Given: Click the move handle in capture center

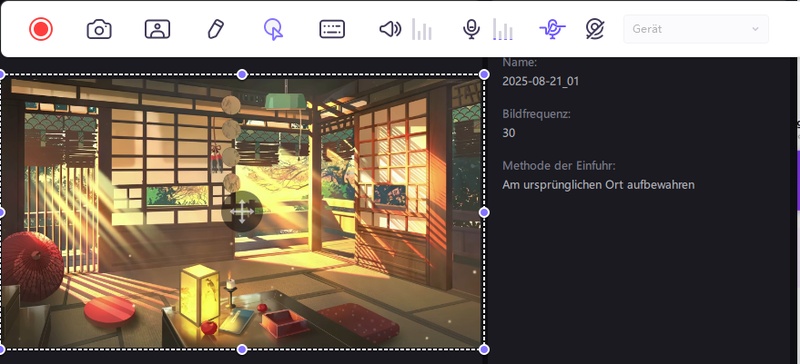Looking at the screenshot, I should click(242, 212).
